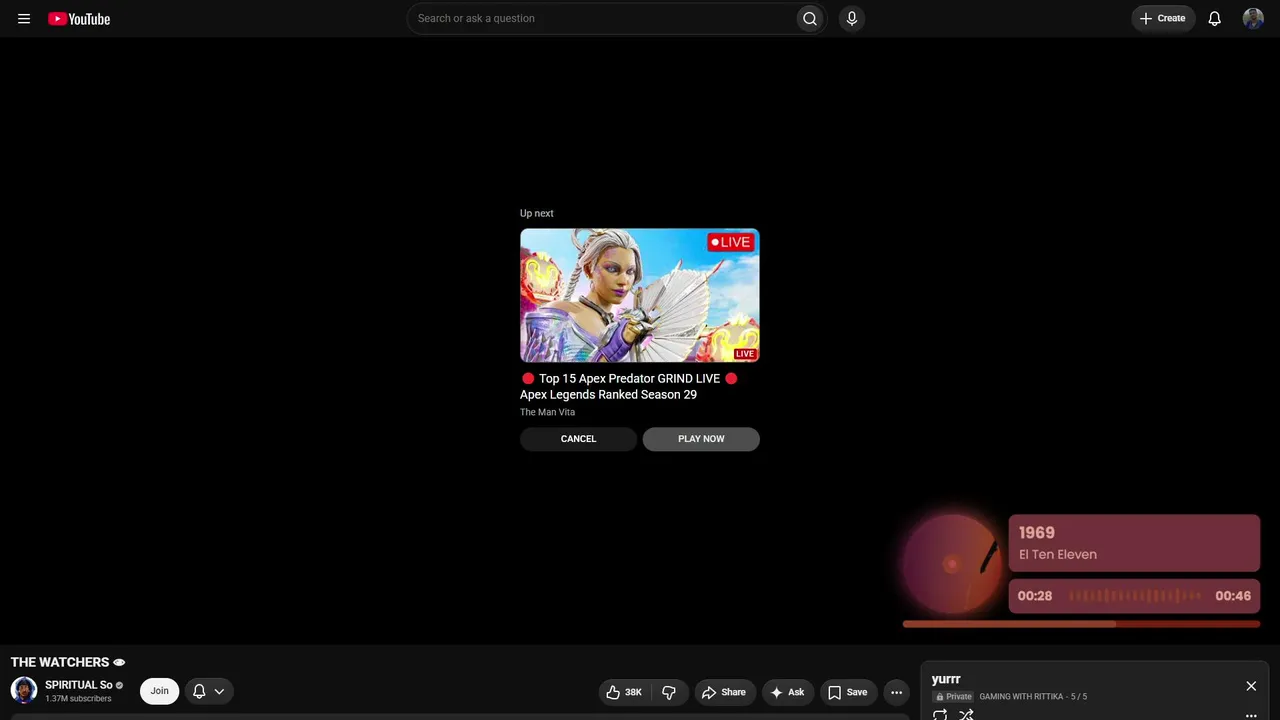This screenshot has width=1280, height=720.
Task: Open the account avatar menu
Action: (1253, 18)
